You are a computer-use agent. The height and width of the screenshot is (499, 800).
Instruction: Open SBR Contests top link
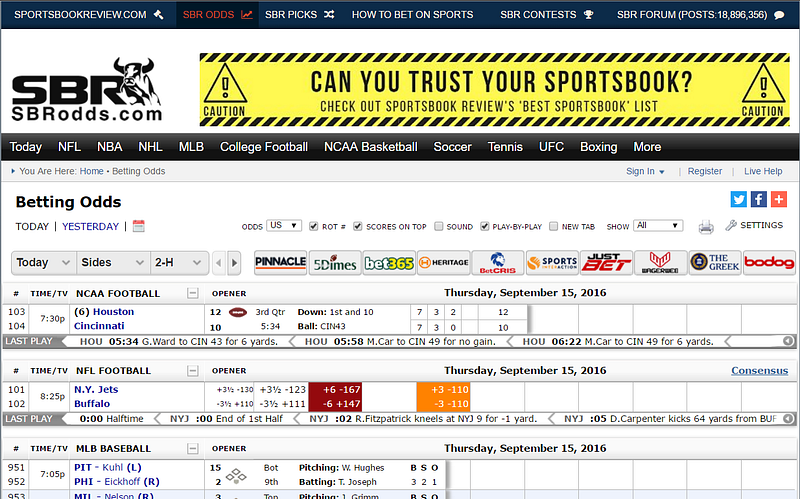pos(546,15)
